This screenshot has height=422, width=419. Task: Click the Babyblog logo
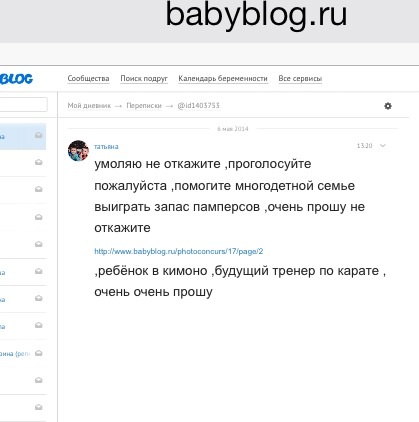click(16, 79)
